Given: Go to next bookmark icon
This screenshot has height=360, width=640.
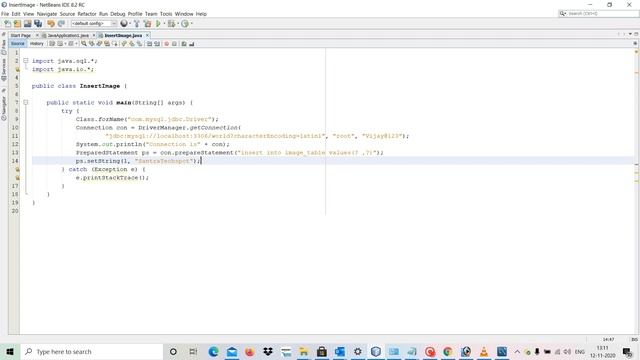Looking at the screenshot, I should [x=131, y=44].
